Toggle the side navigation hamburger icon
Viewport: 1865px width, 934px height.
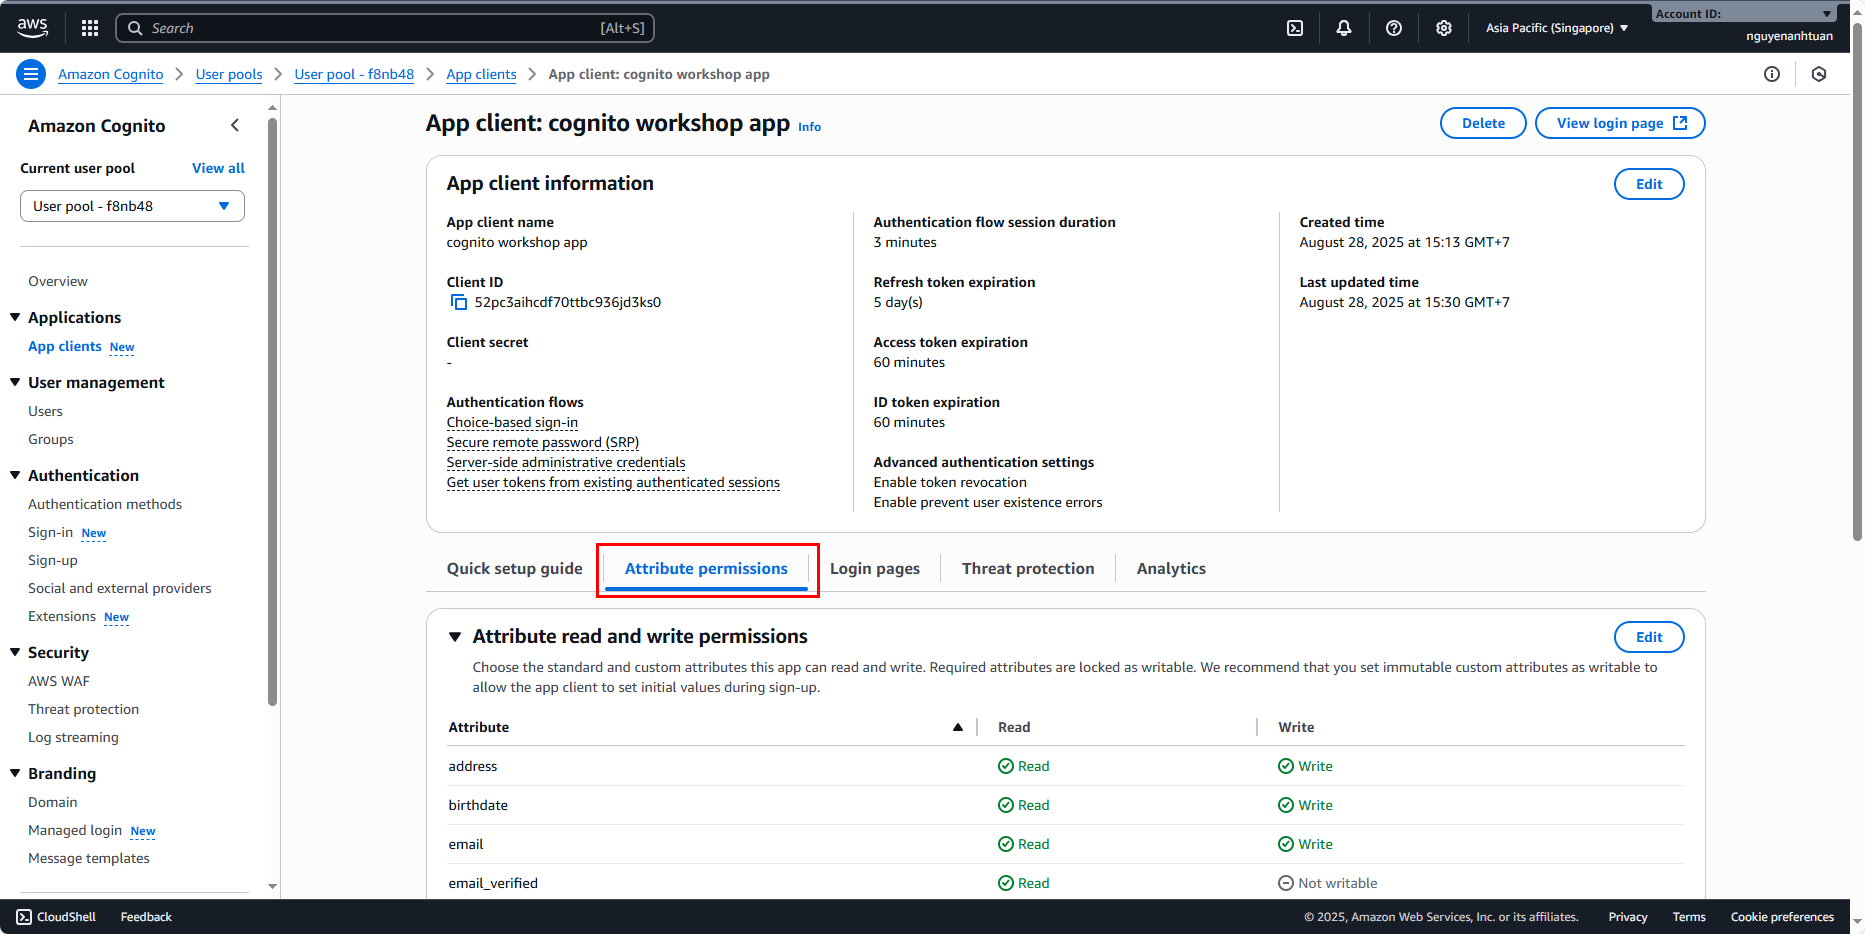31,74
